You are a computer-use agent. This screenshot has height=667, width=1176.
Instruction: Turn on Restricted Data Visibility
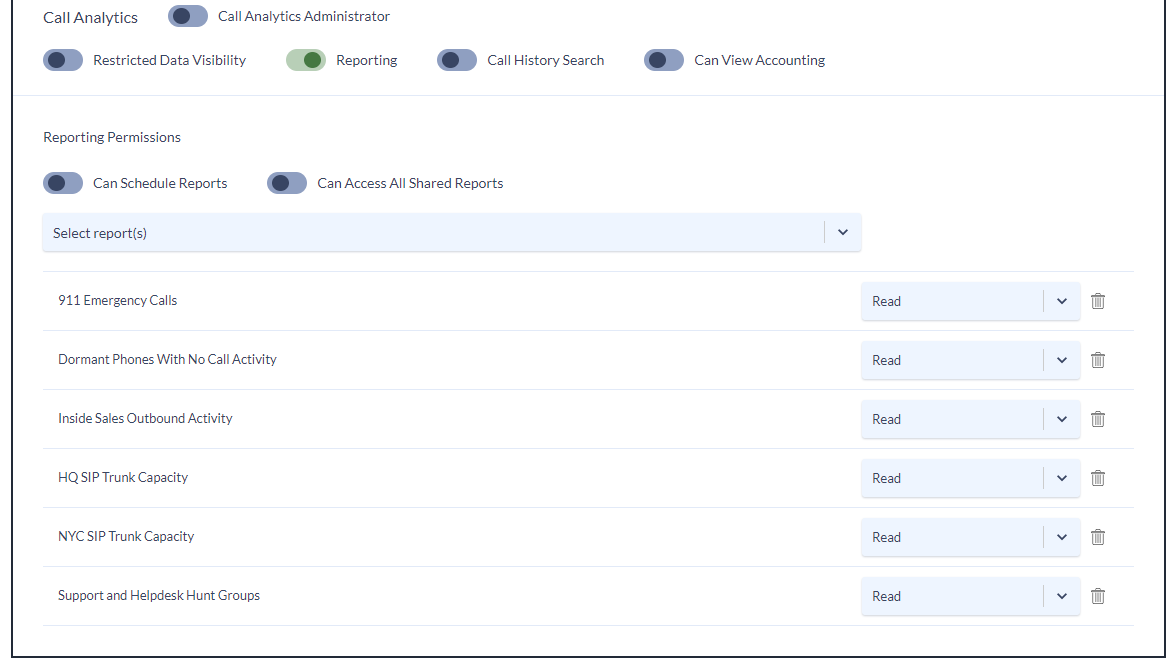point(63,60)
